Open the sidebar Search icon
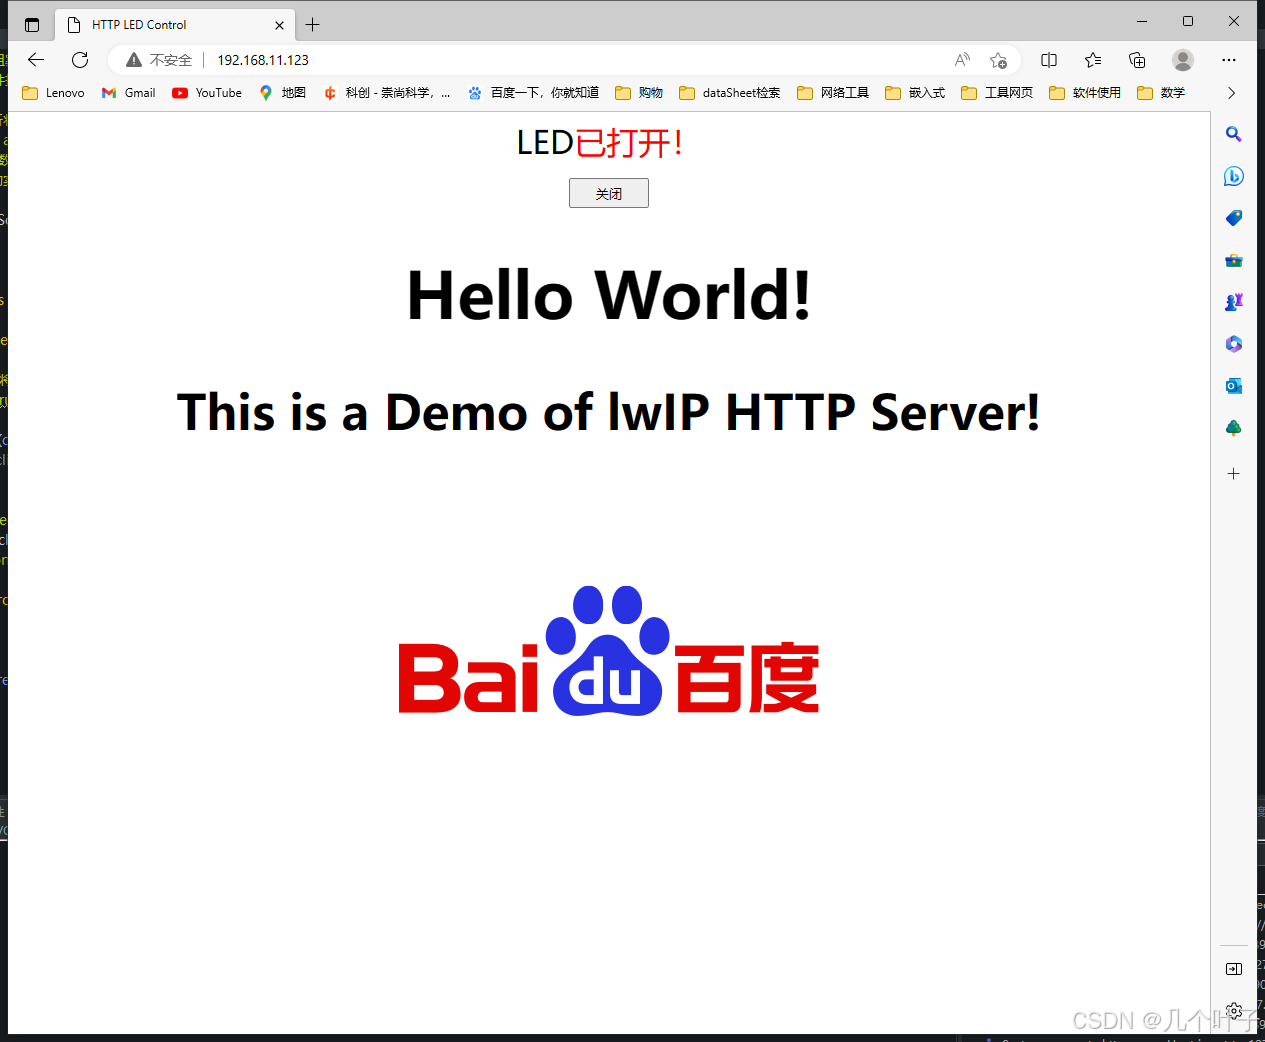Viewport: 1265px width, 1042px height. pos(1234,134)
